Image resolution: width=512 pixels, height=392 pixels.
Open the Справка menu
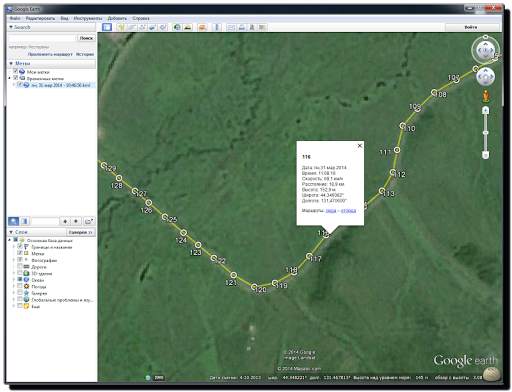(x=141, y=18)
